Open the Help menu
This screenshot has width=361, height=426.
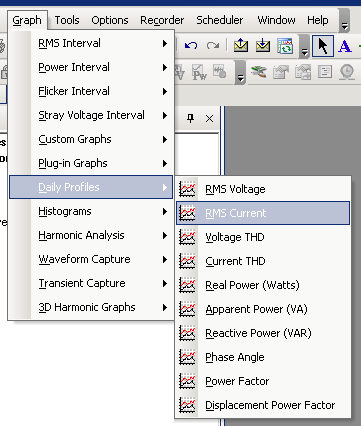coord(318,20)
